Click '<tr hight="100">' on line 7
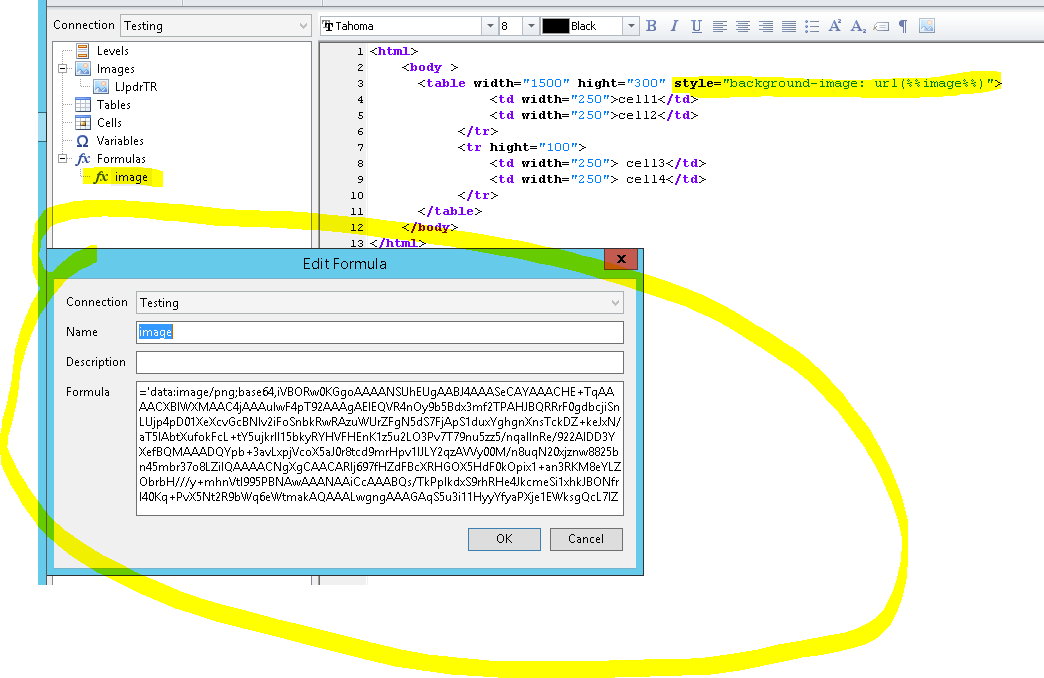The width and height of the screenshot is (1044, 678). pyautogui.click(x=522, y=147)
